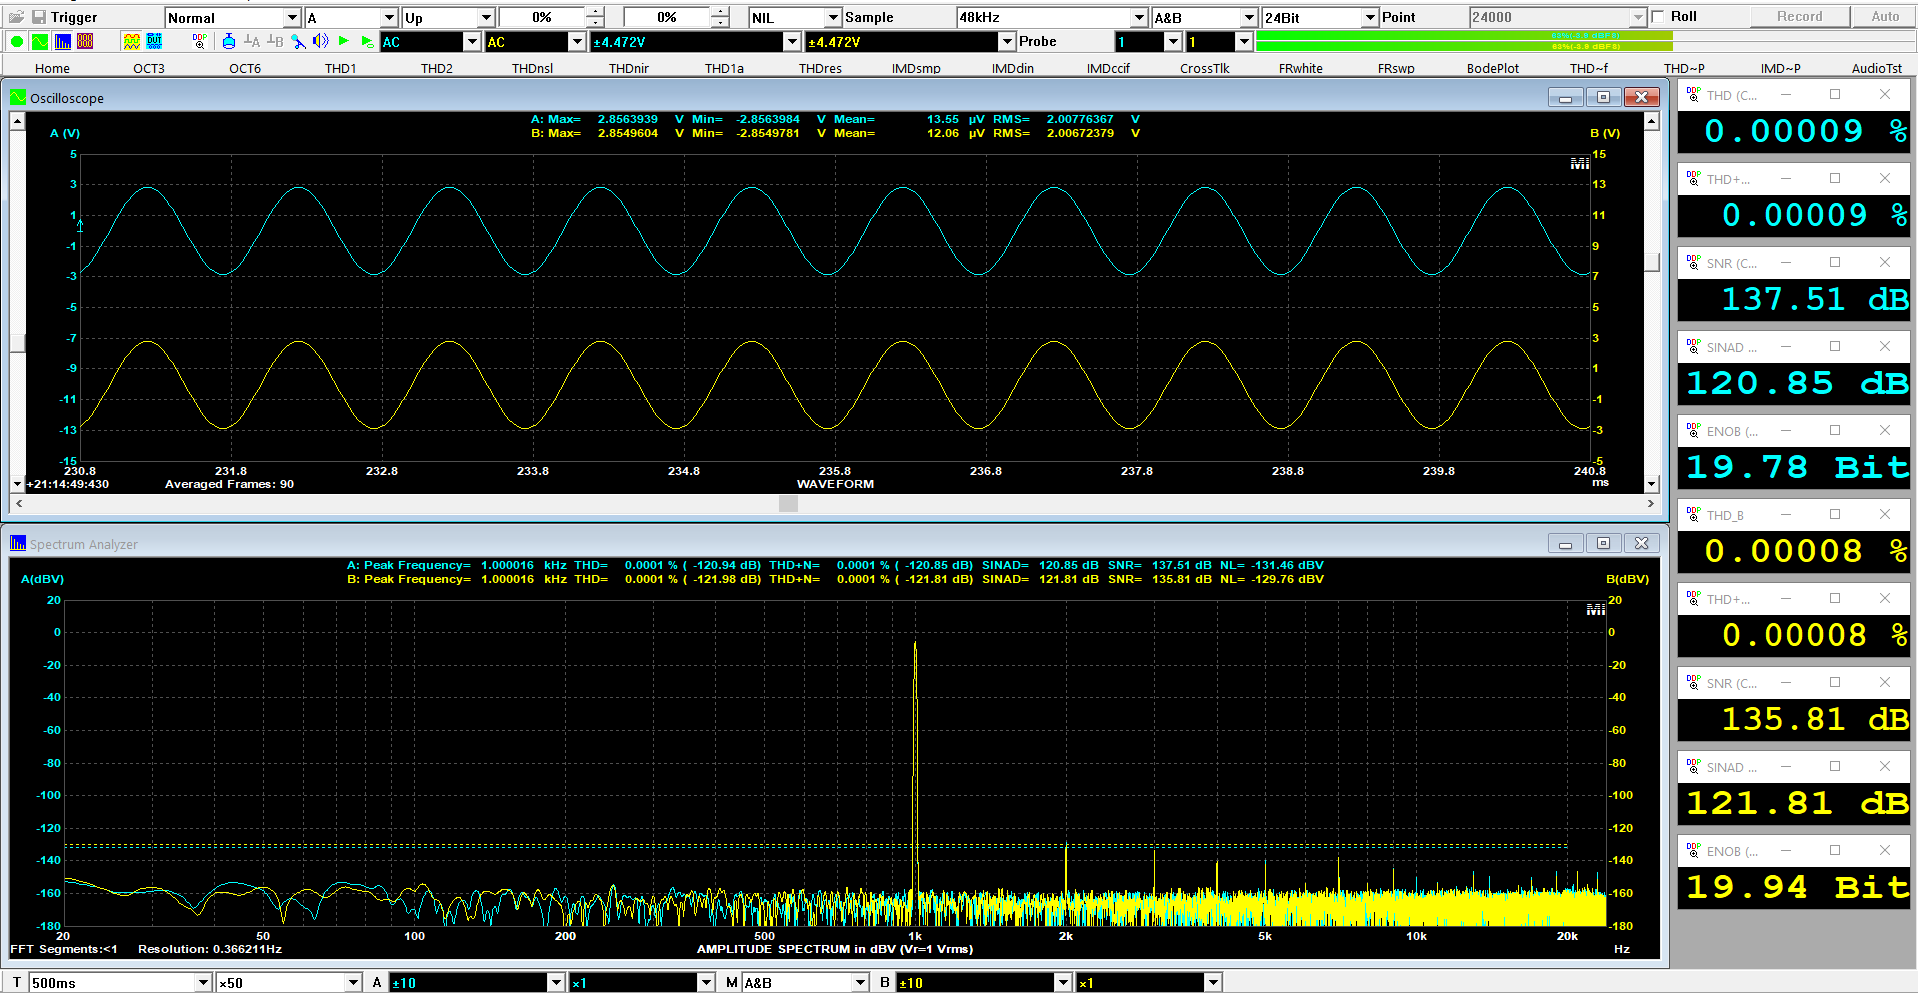The height and width of the screenshot is (994, 1918).
Task: Click the T label button in bottom bar
Action: coord(17,983)
